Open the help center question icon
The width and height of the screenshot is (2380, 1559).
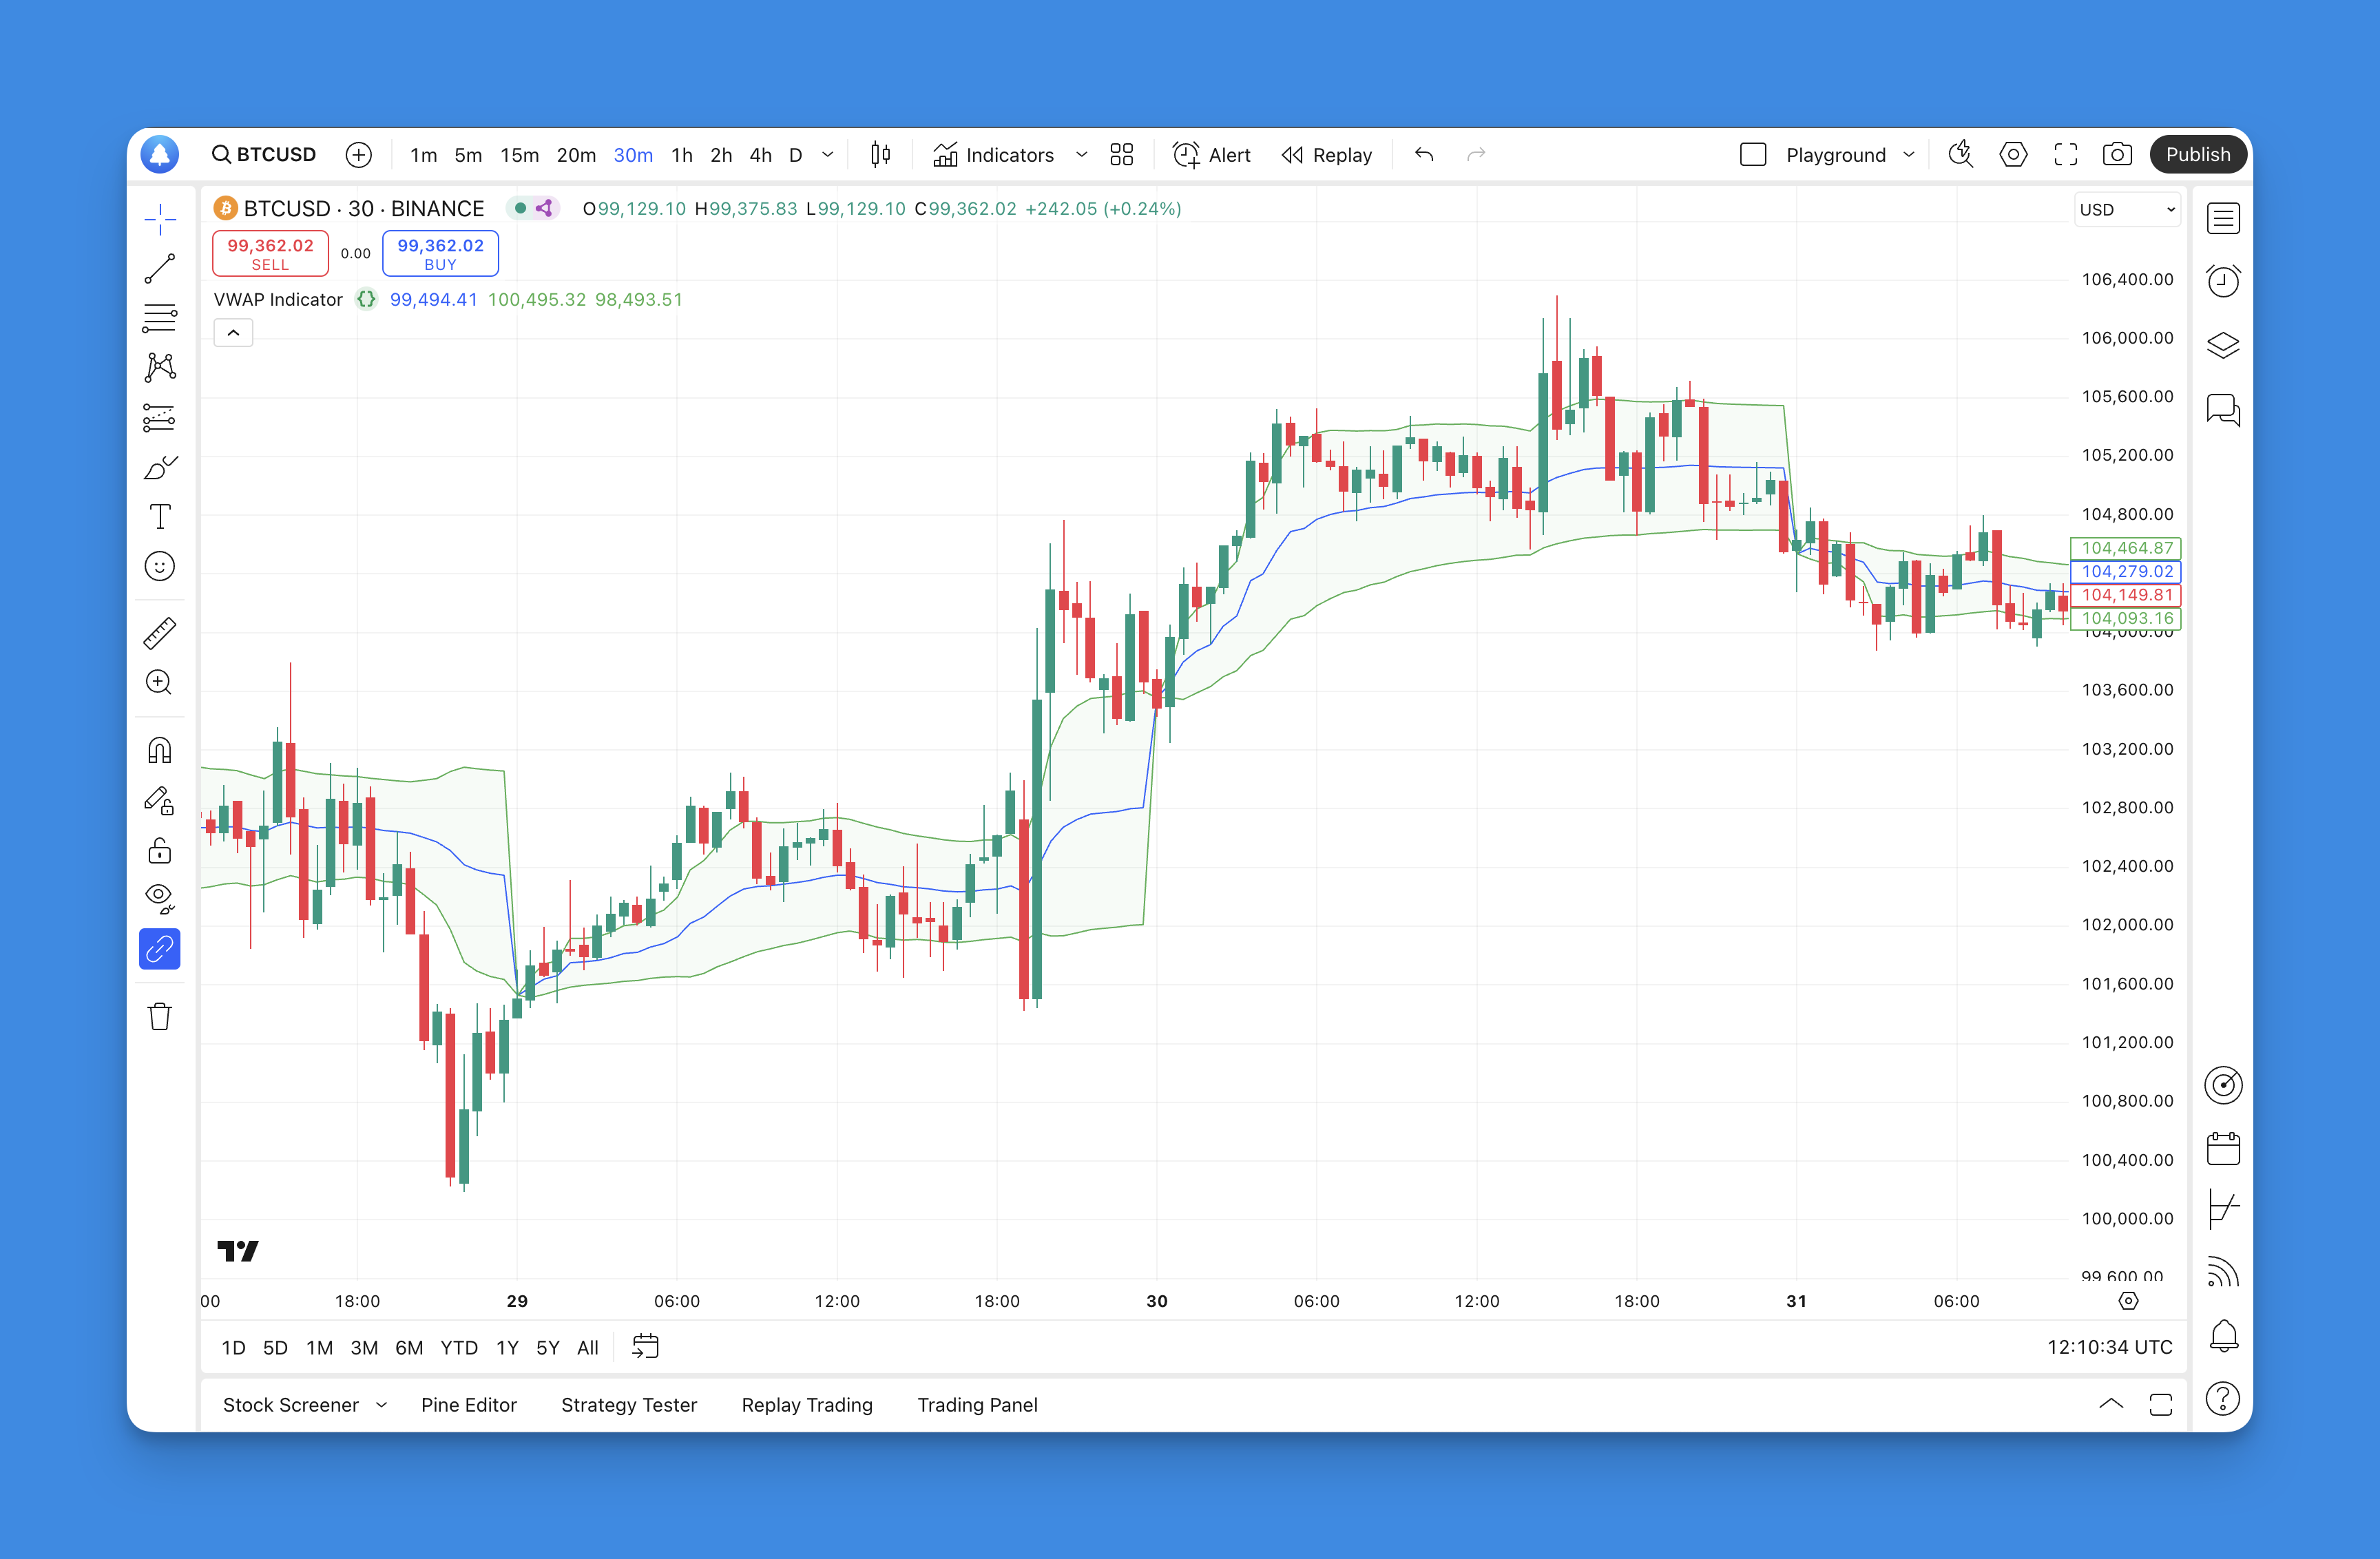2223,1399
